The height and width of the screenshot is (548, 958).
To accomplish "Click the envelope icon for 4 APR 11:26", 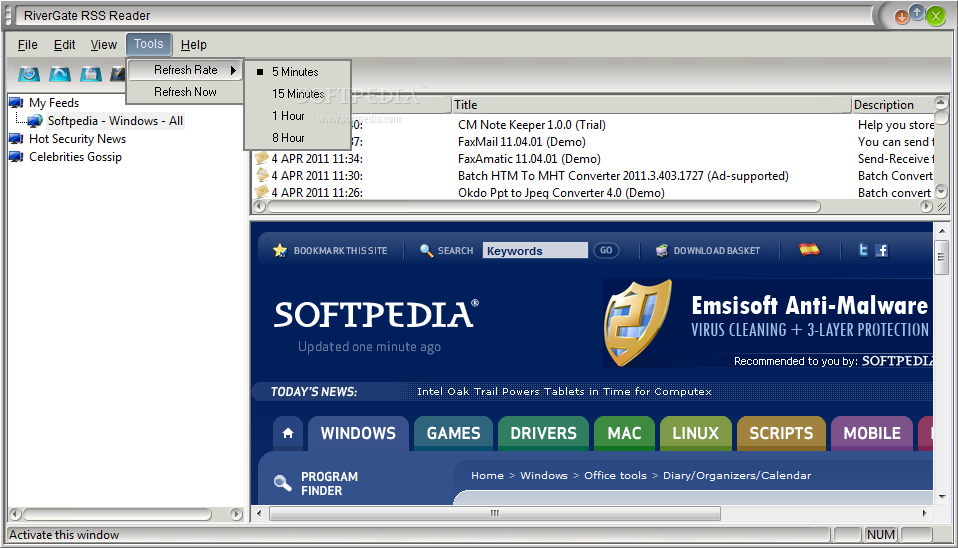I will [262, 192].
